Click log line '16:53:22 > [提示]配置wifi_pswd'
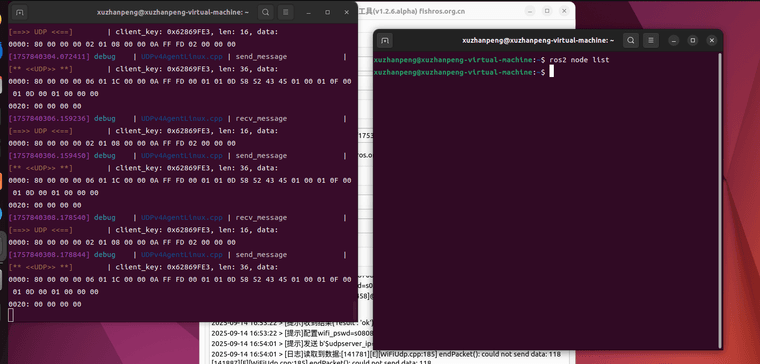Viewport: 760px width, 364px height. coord(292,333)
